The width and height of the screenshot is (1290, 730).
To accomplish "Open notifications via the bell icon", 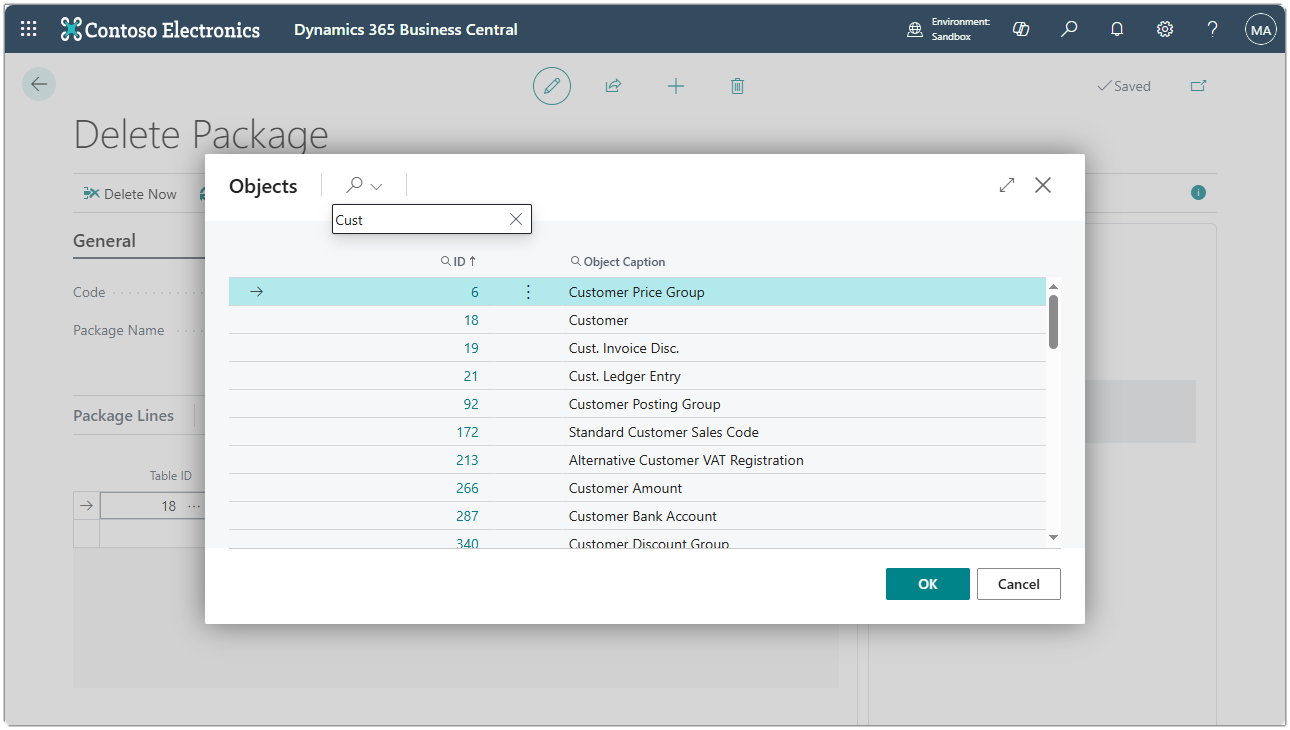I will tap(1116, 29).
